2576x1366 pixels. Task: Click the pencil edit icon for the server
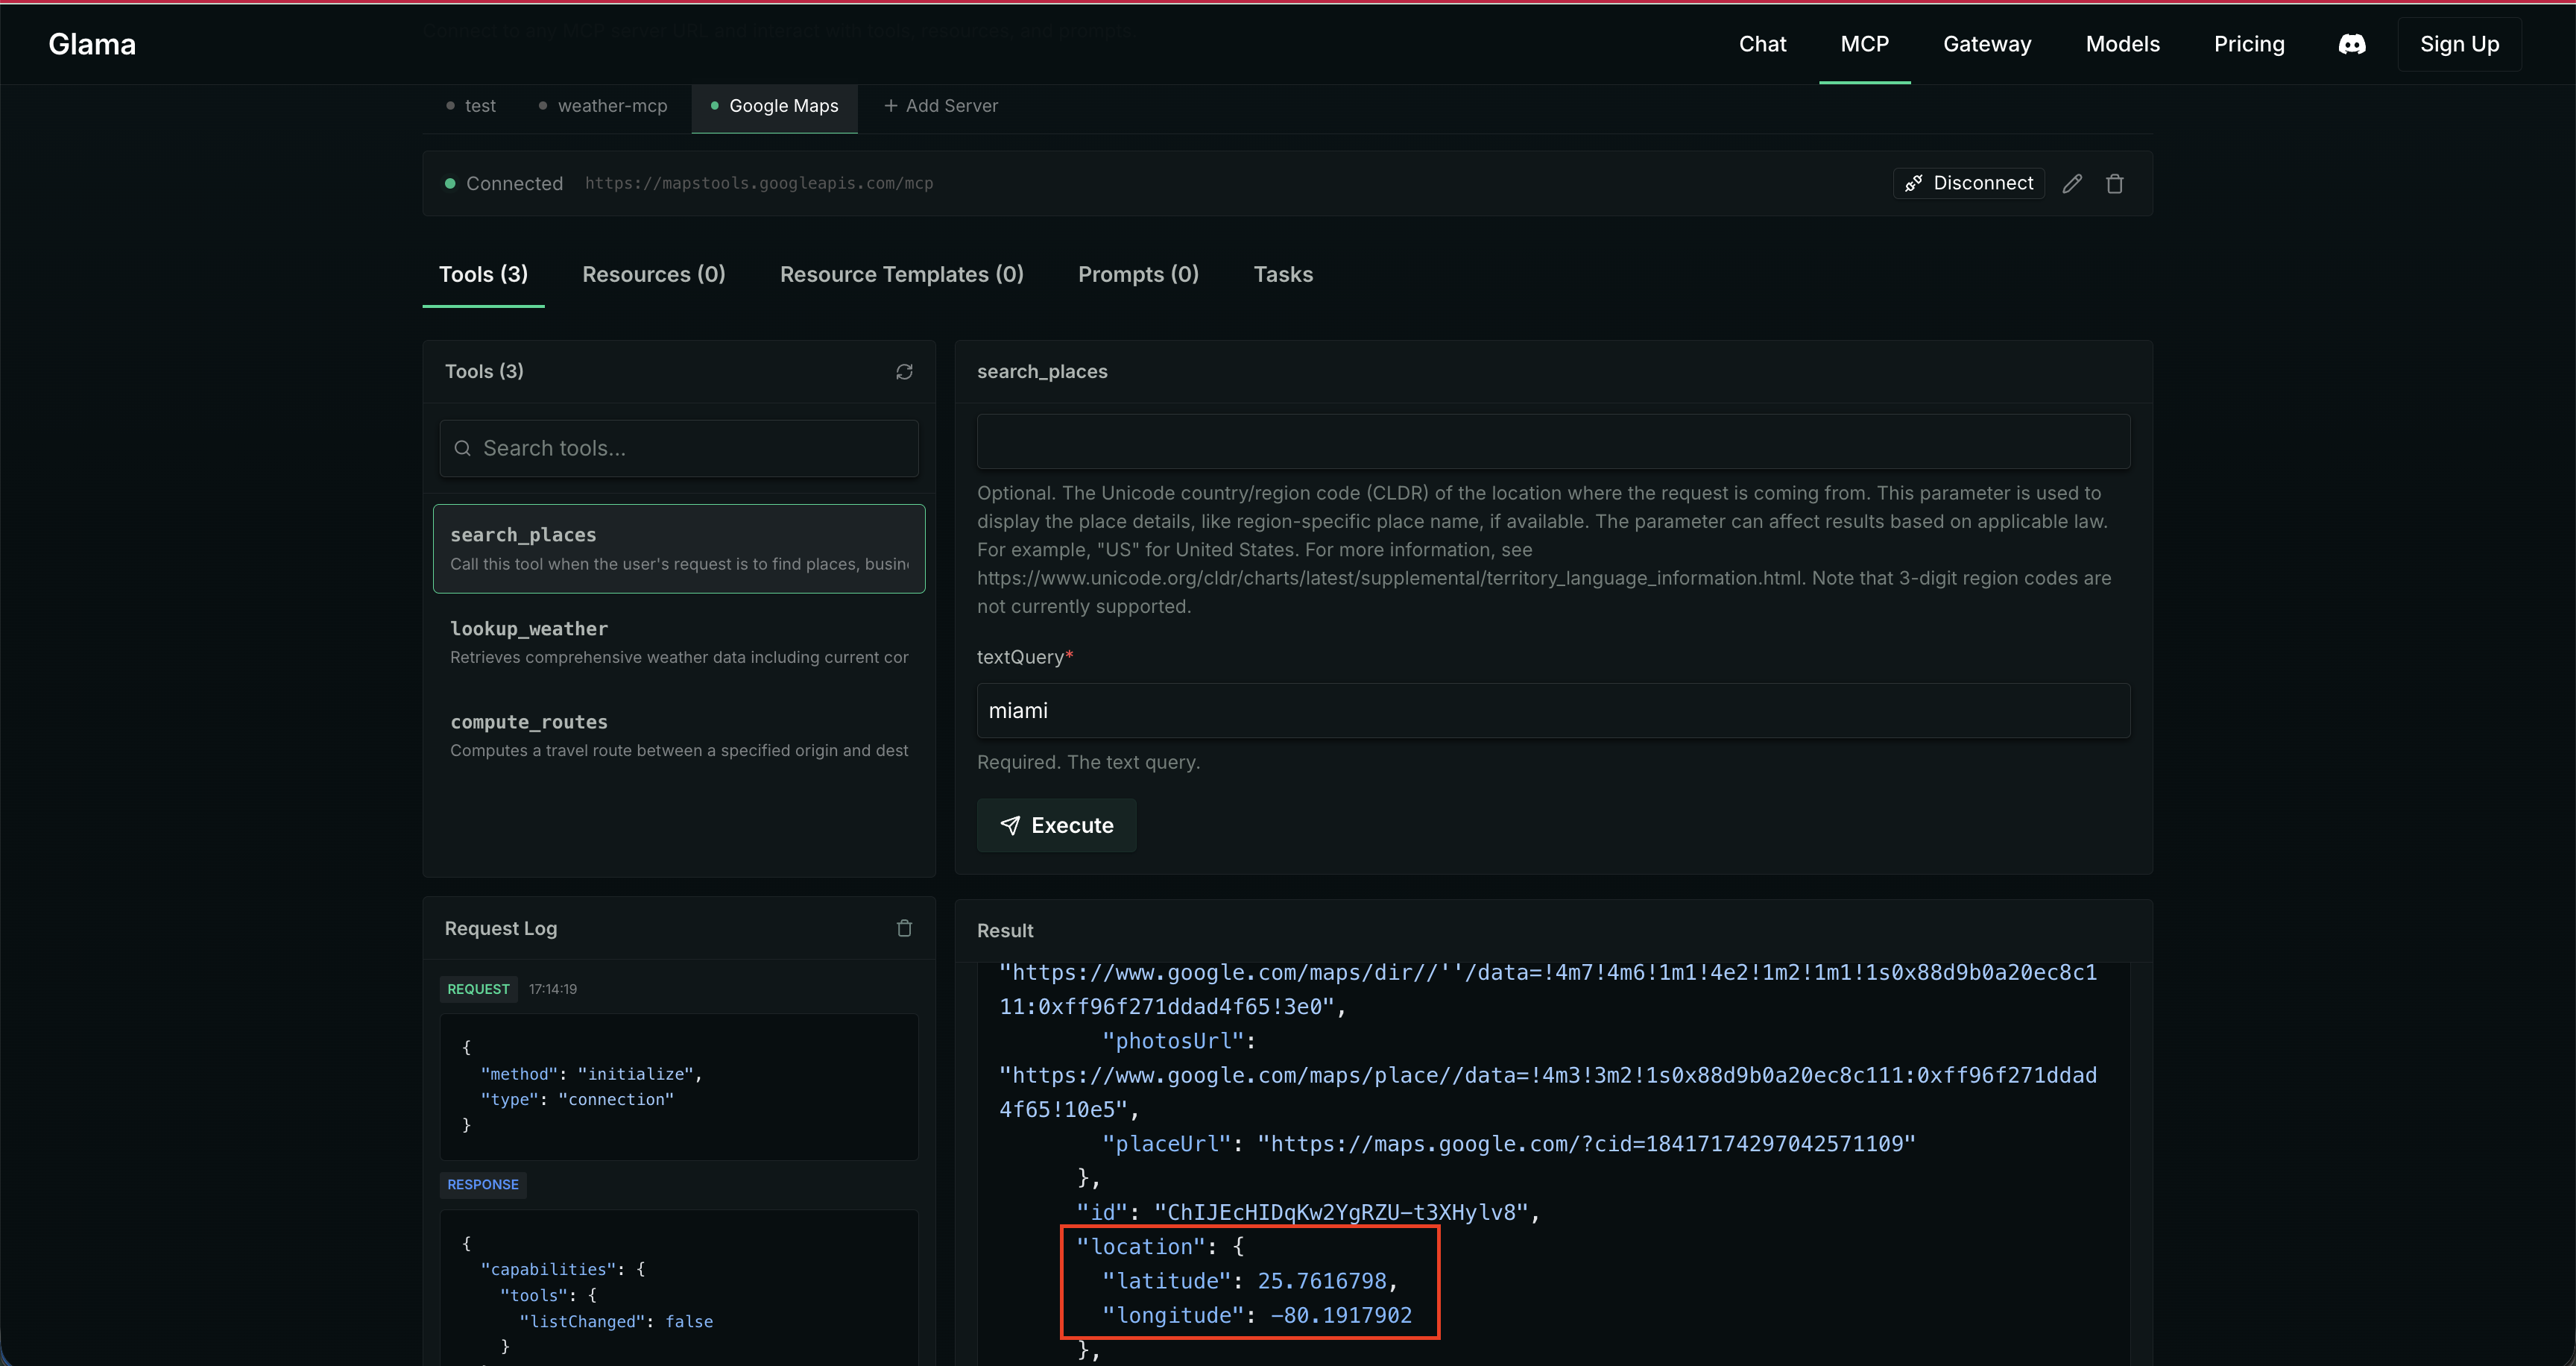click(x=2072, y=183)
